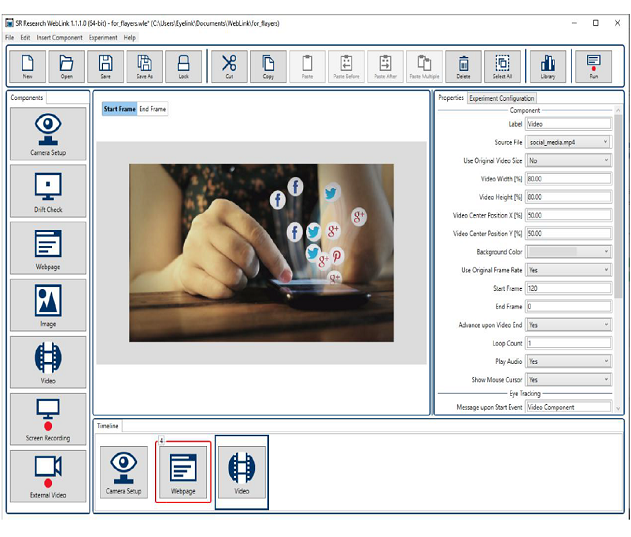Open the Insert Component menu

pos(60,37)
